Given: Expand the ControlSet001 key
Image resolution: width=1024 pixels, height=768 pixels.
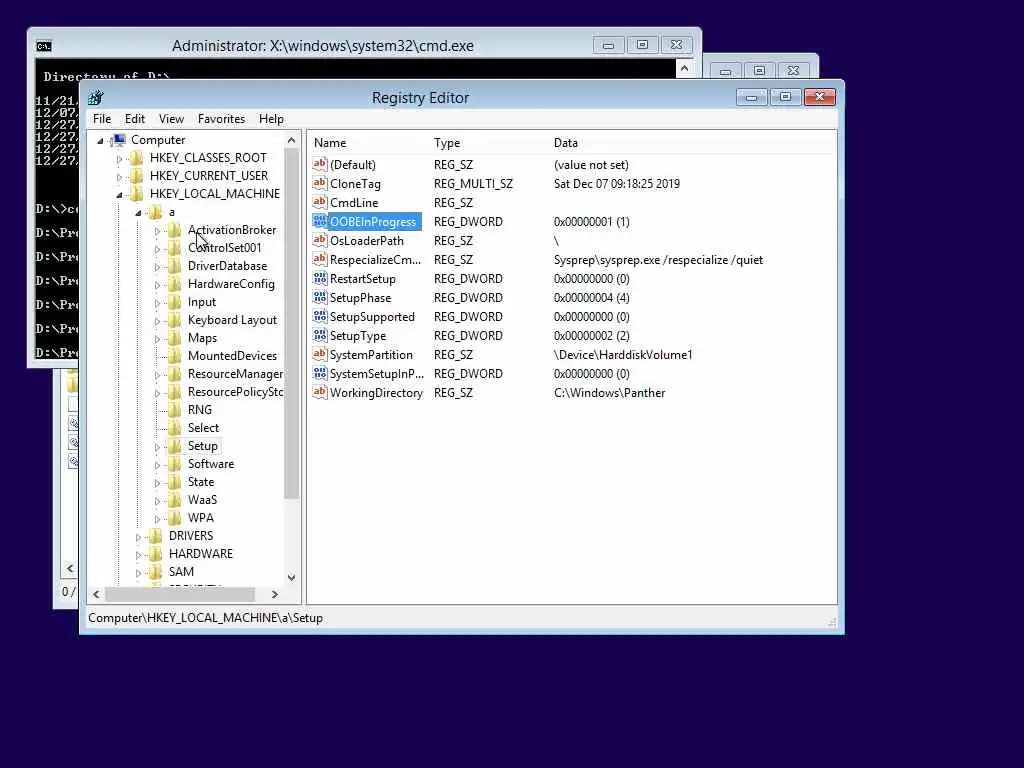Looking at the screenshot, I should pyautogui.click(x=157, y=249).
